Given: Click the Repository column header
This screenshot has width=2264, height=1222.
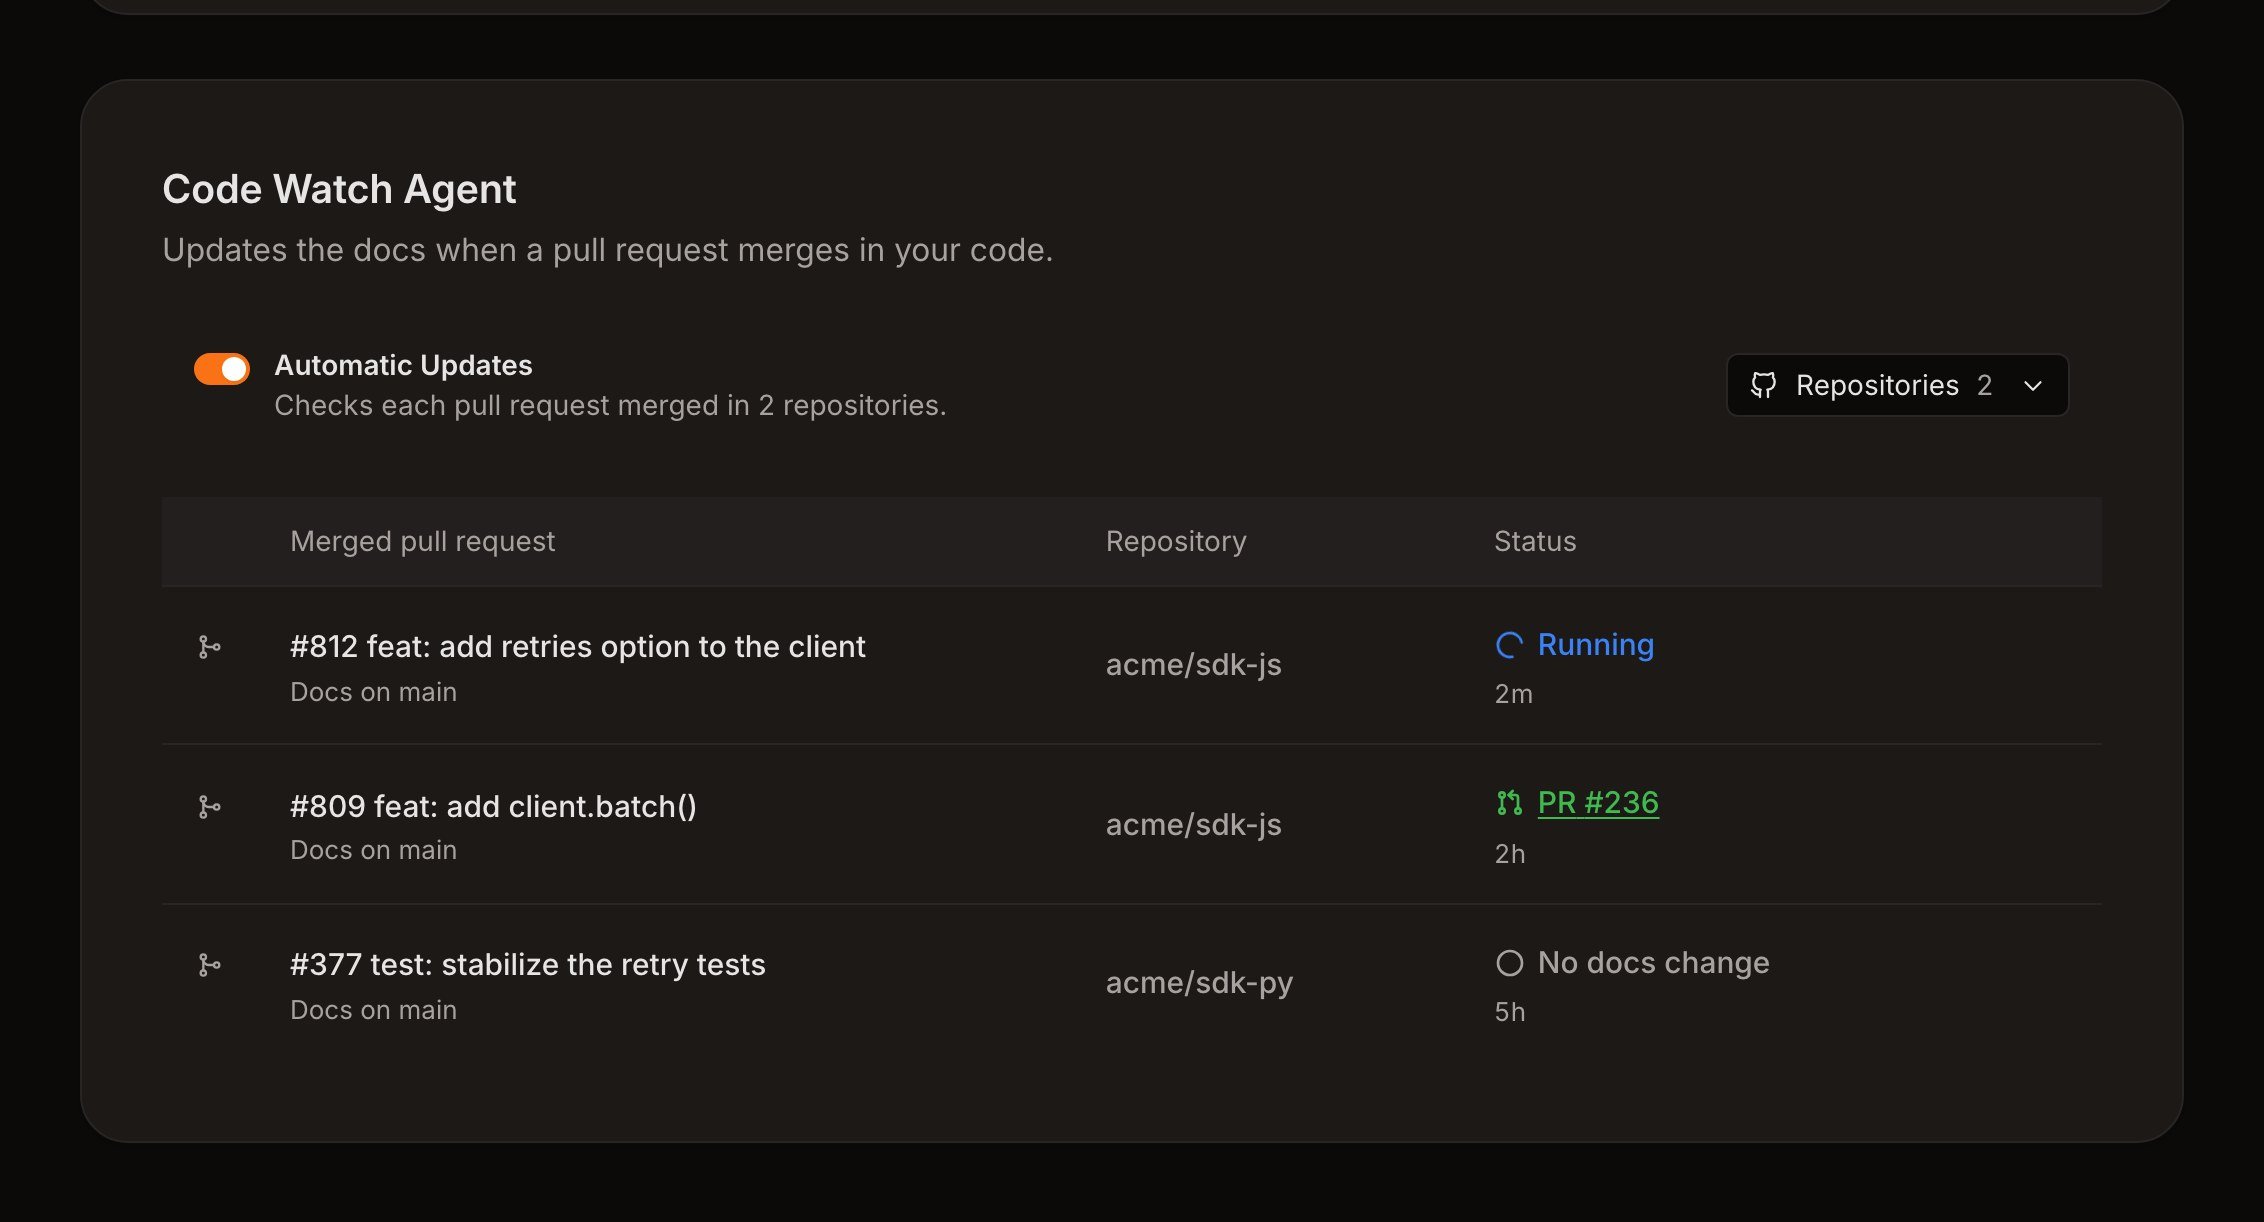Looking at the screenshot, I should (1176, 541).
